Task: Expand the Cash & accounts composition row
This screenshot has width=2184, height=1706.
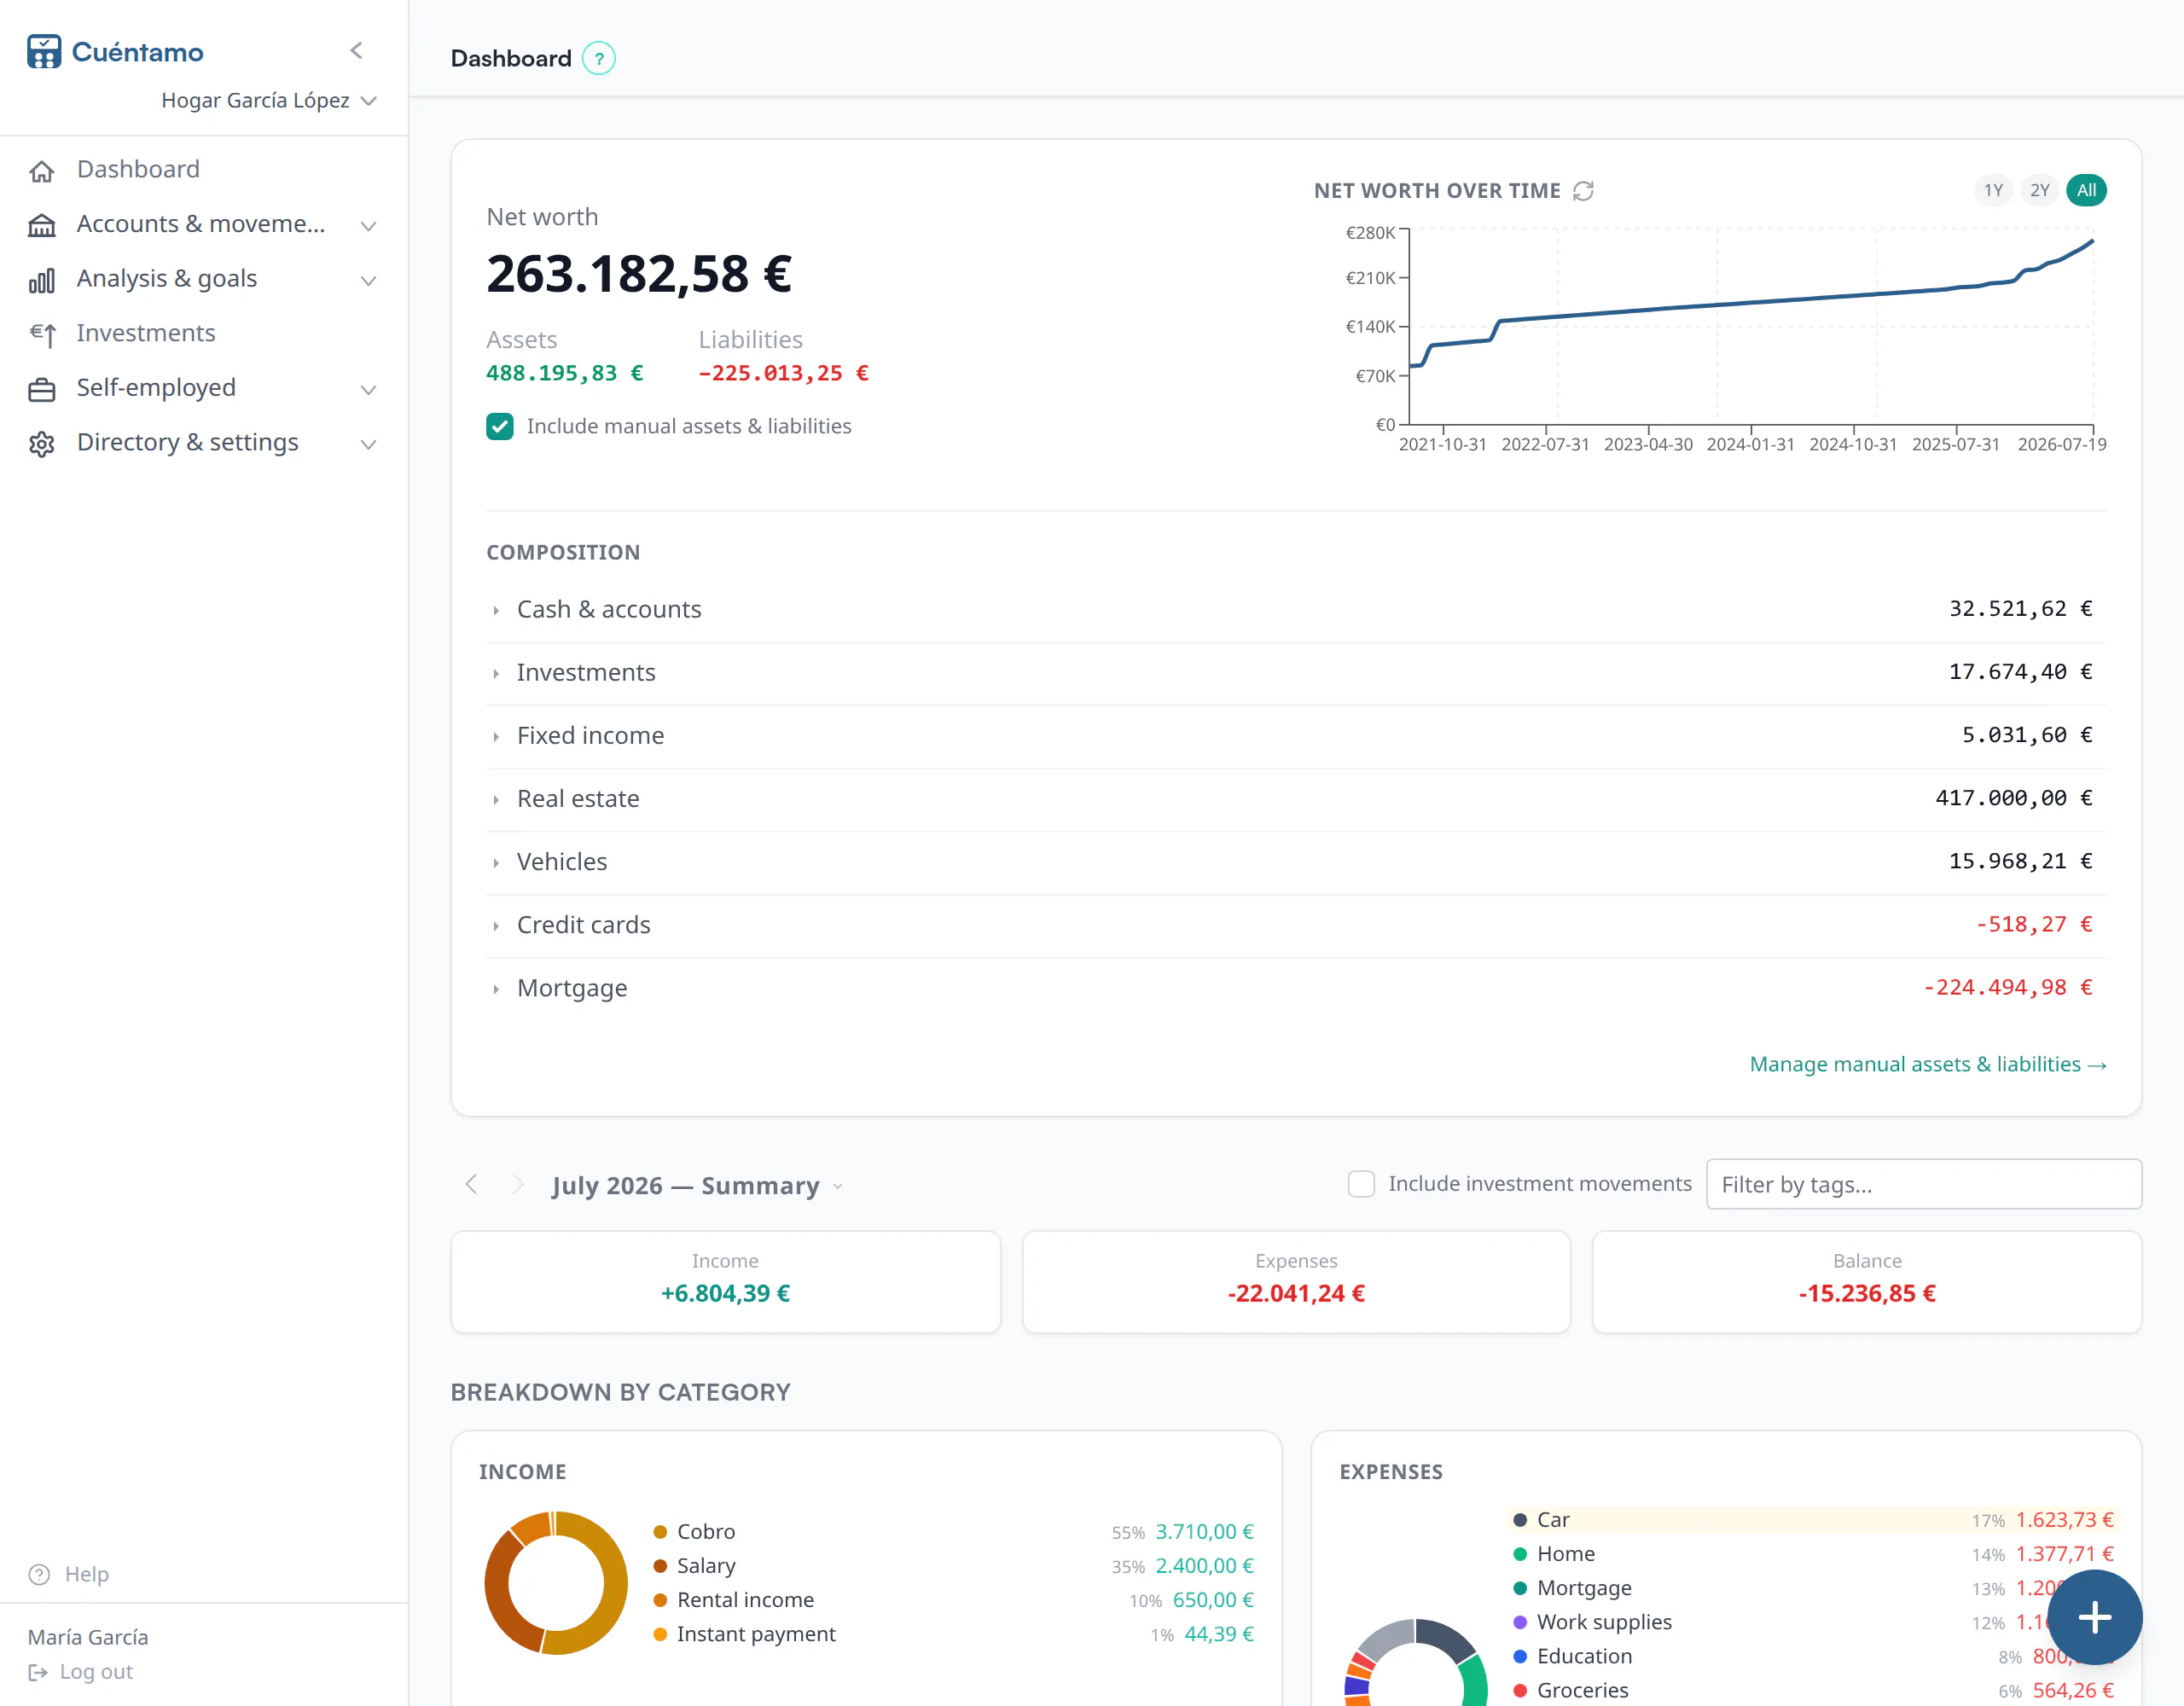Action: click(x=1296, y=609)
